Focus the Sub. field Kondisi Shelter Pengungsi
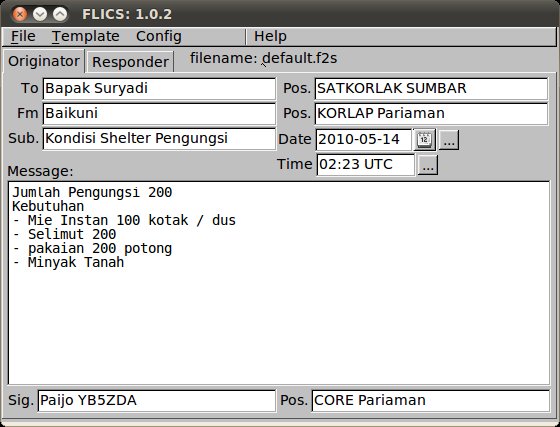560x427 pixels. point(159,139)
